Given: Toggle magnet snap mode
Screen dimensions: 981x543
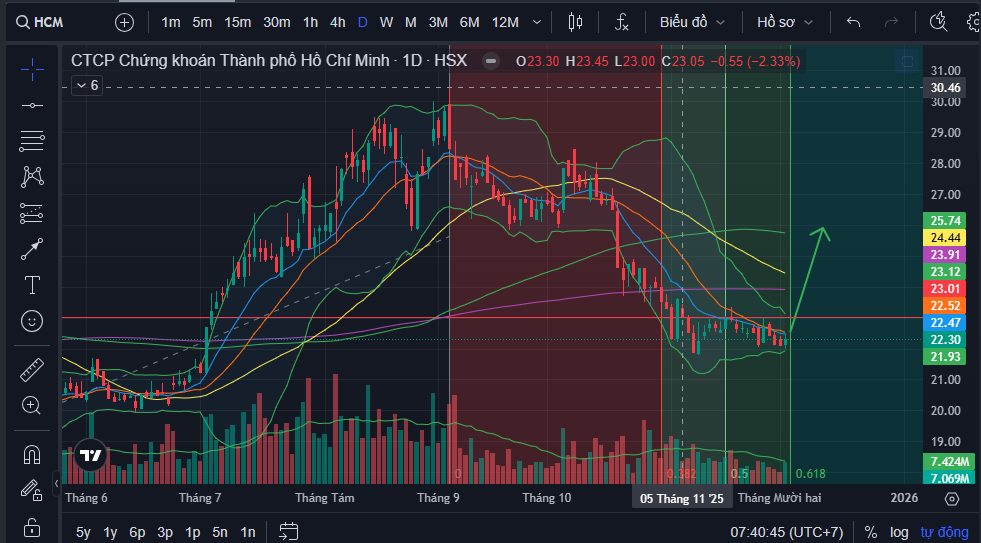Looking at the screenshot, I should (x=32, y=454).
